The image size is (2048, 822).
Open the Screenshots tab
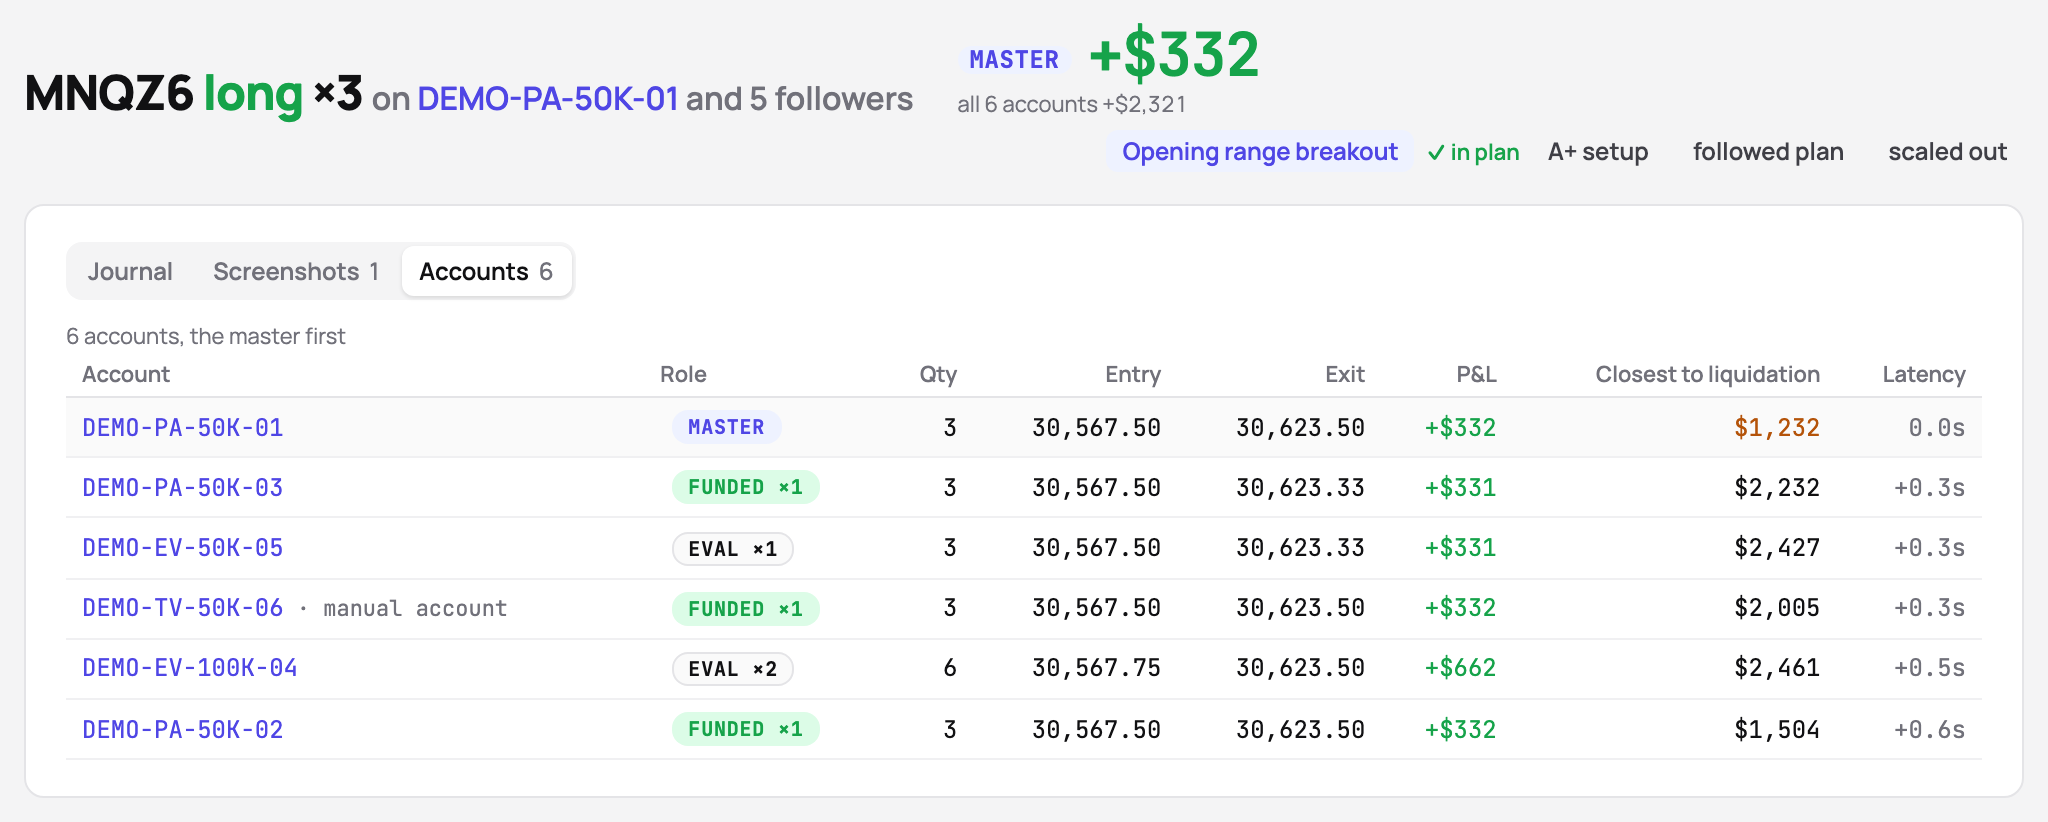click(296, 271)
